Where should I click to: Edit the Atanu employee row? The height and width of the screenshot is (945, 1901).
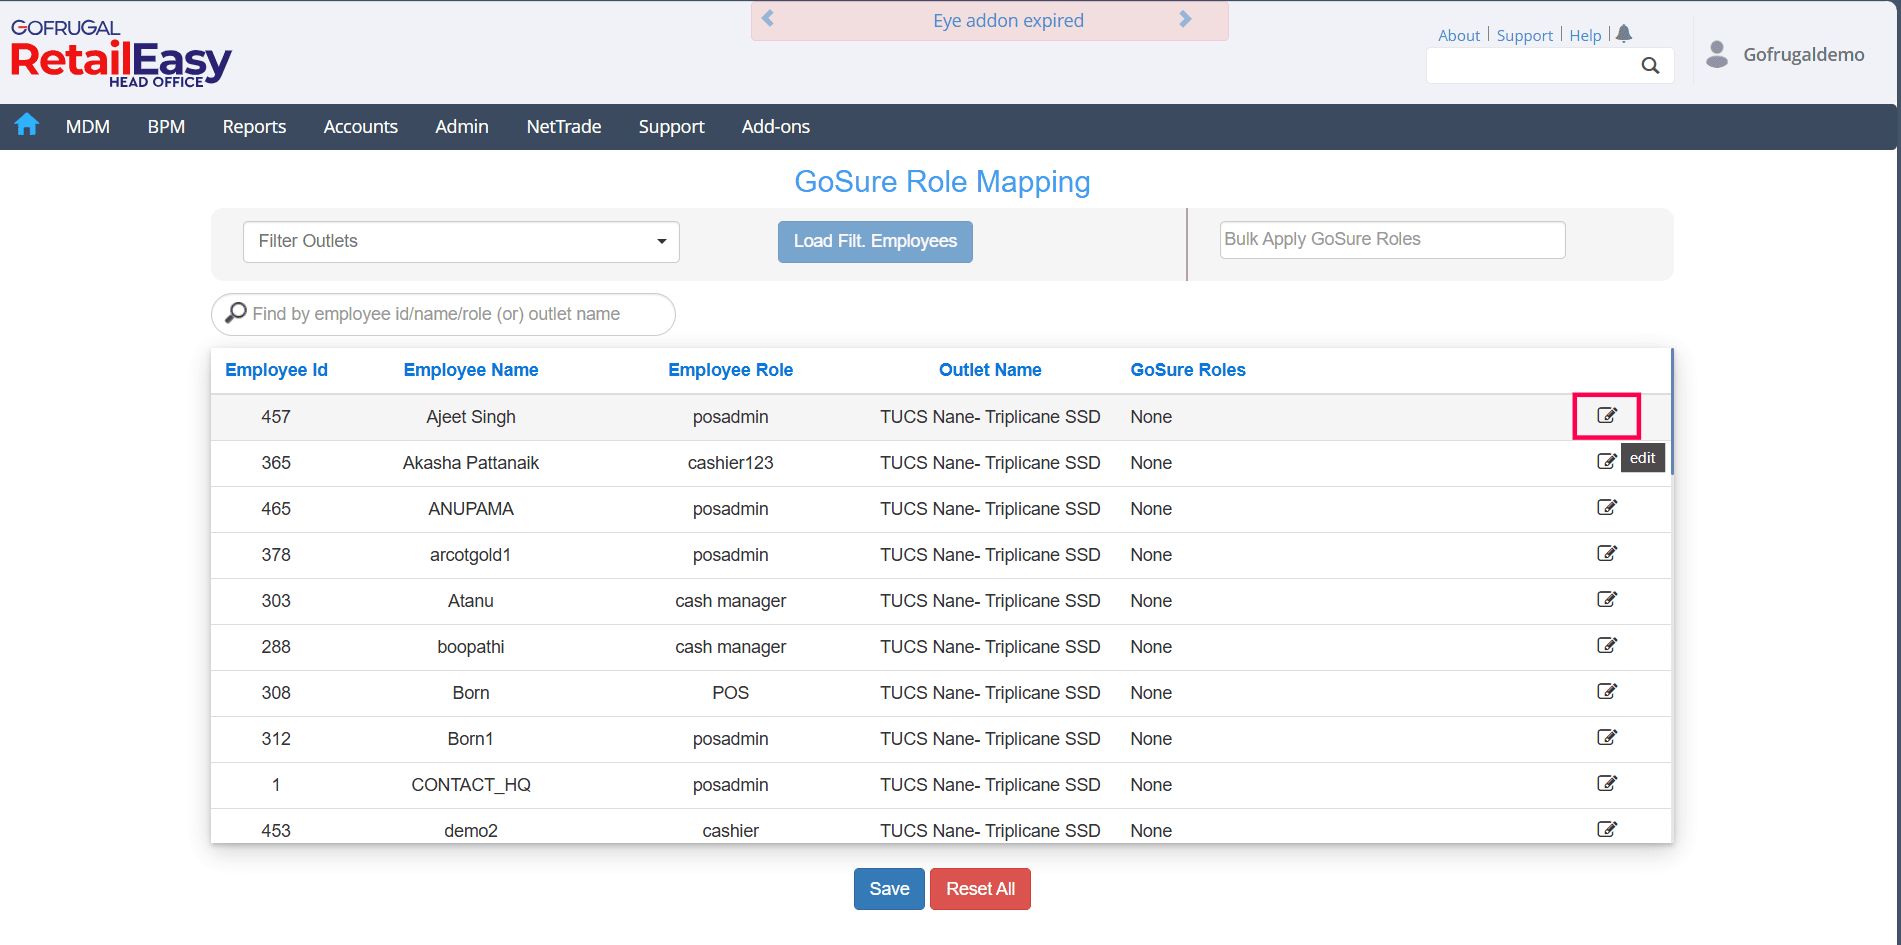(x=1606, y=600)
